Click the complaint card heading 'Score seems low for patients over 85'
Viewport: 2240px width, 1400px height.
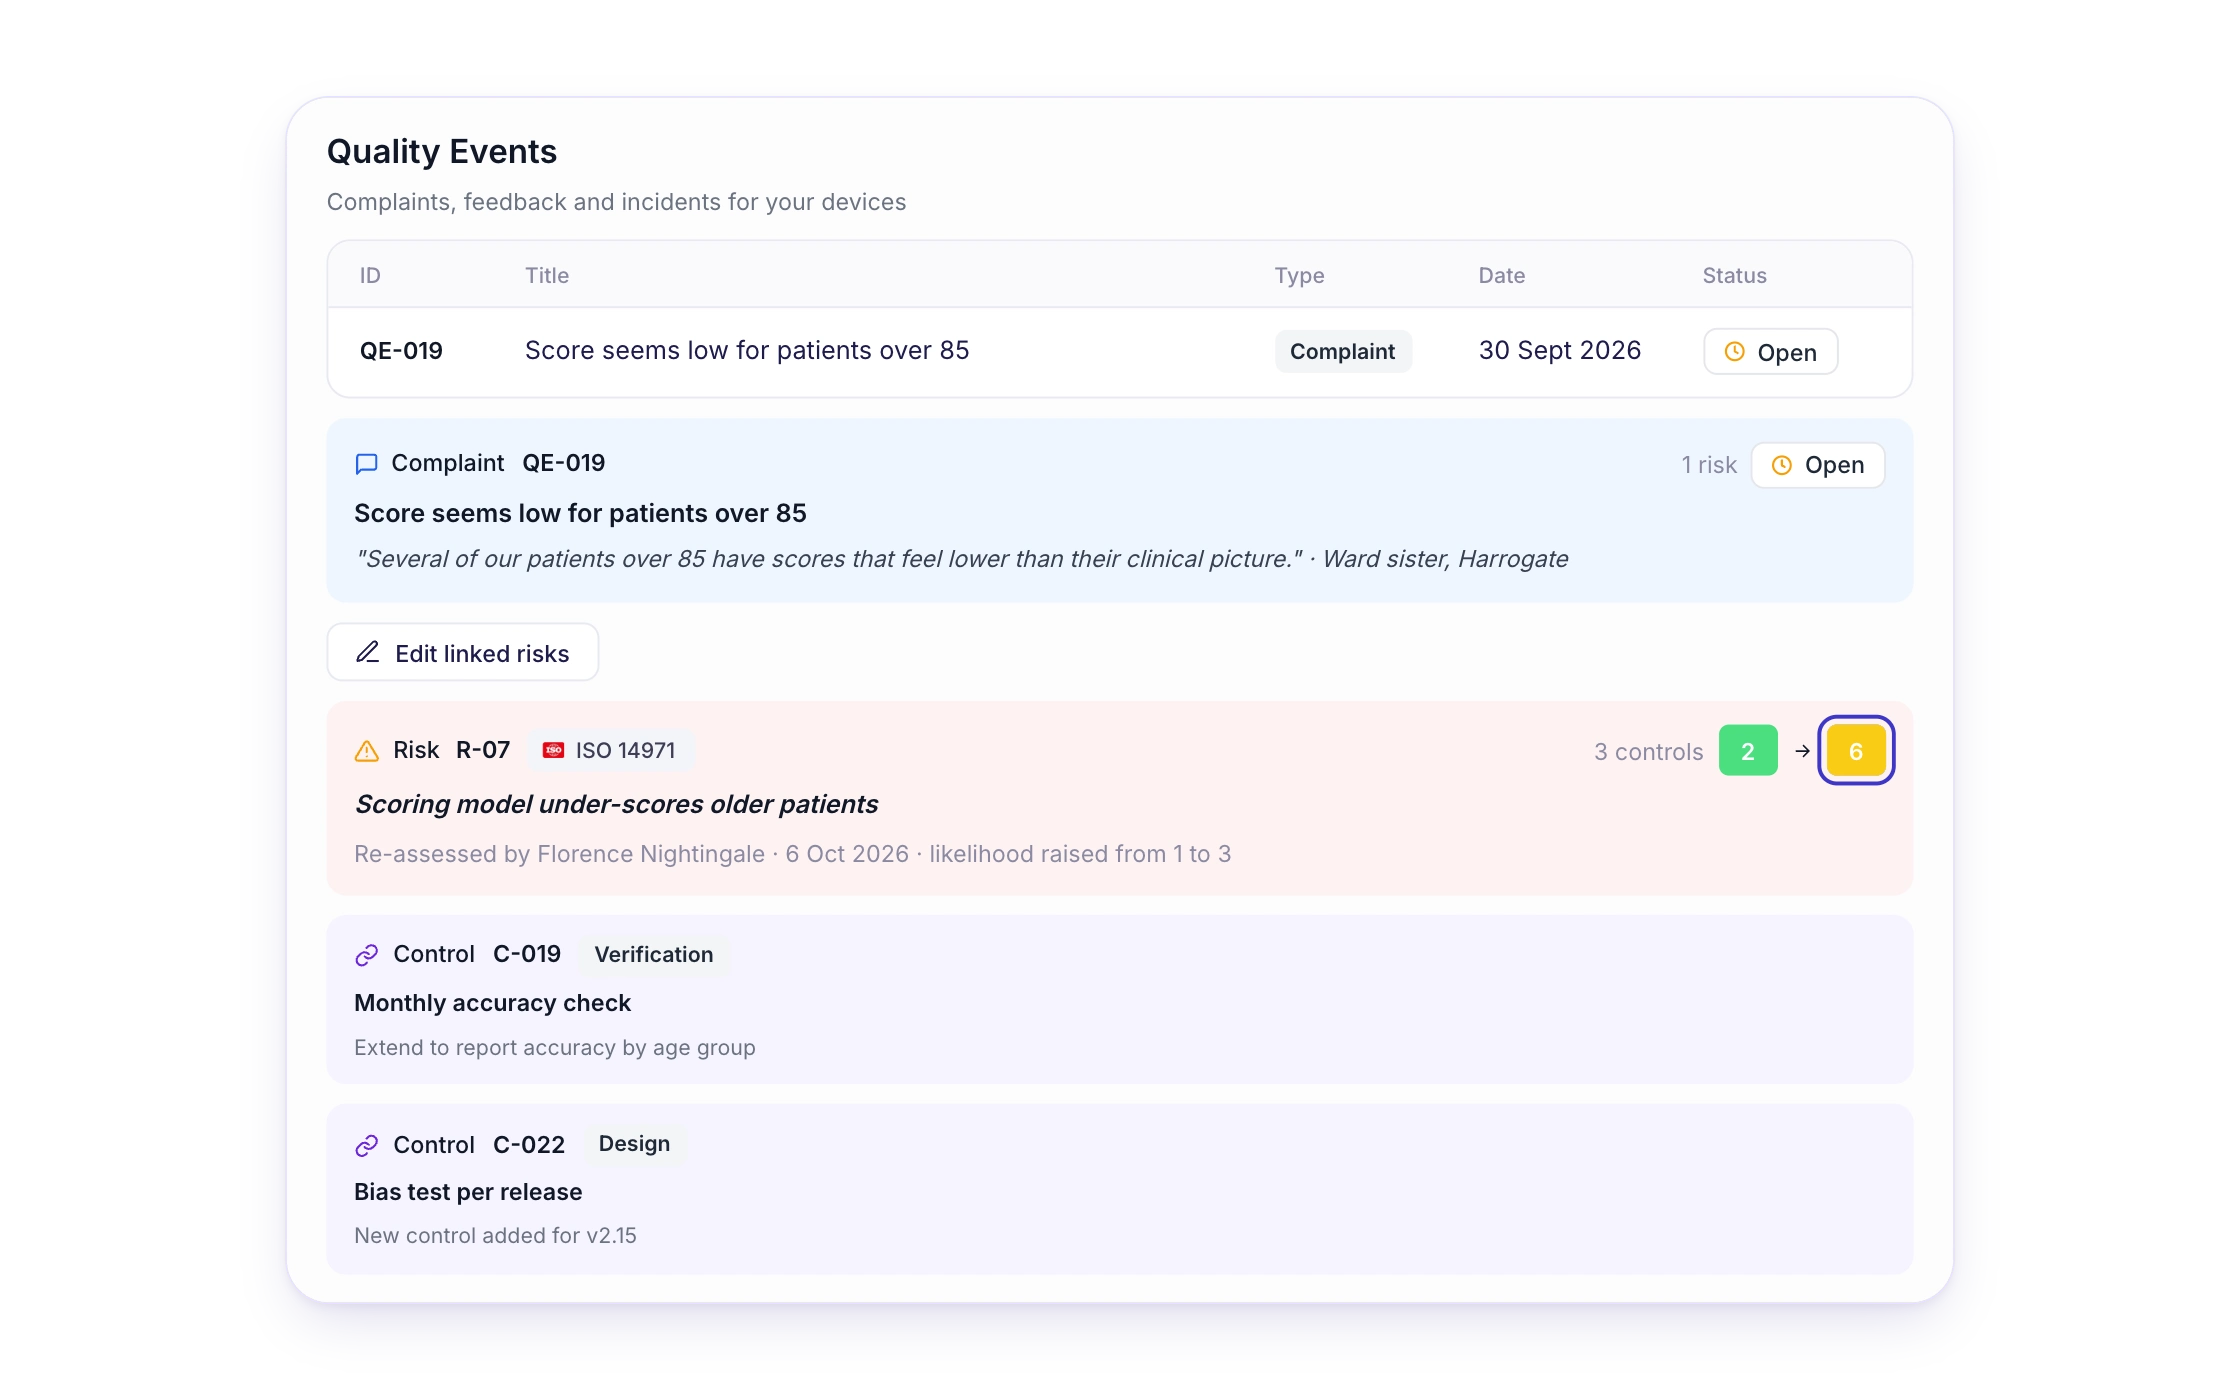click(580, 513)
